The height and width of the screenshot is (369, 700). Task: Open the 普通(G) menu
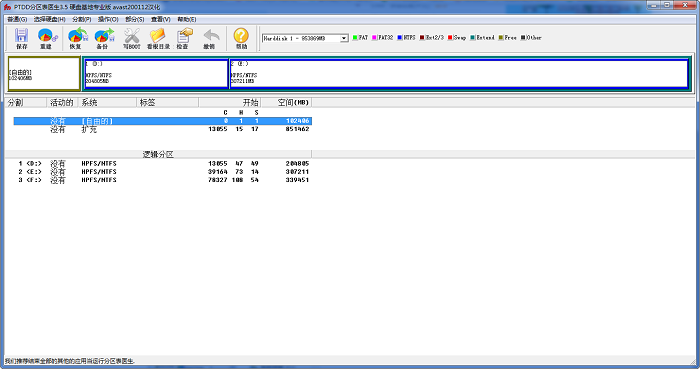coord(17,19)
